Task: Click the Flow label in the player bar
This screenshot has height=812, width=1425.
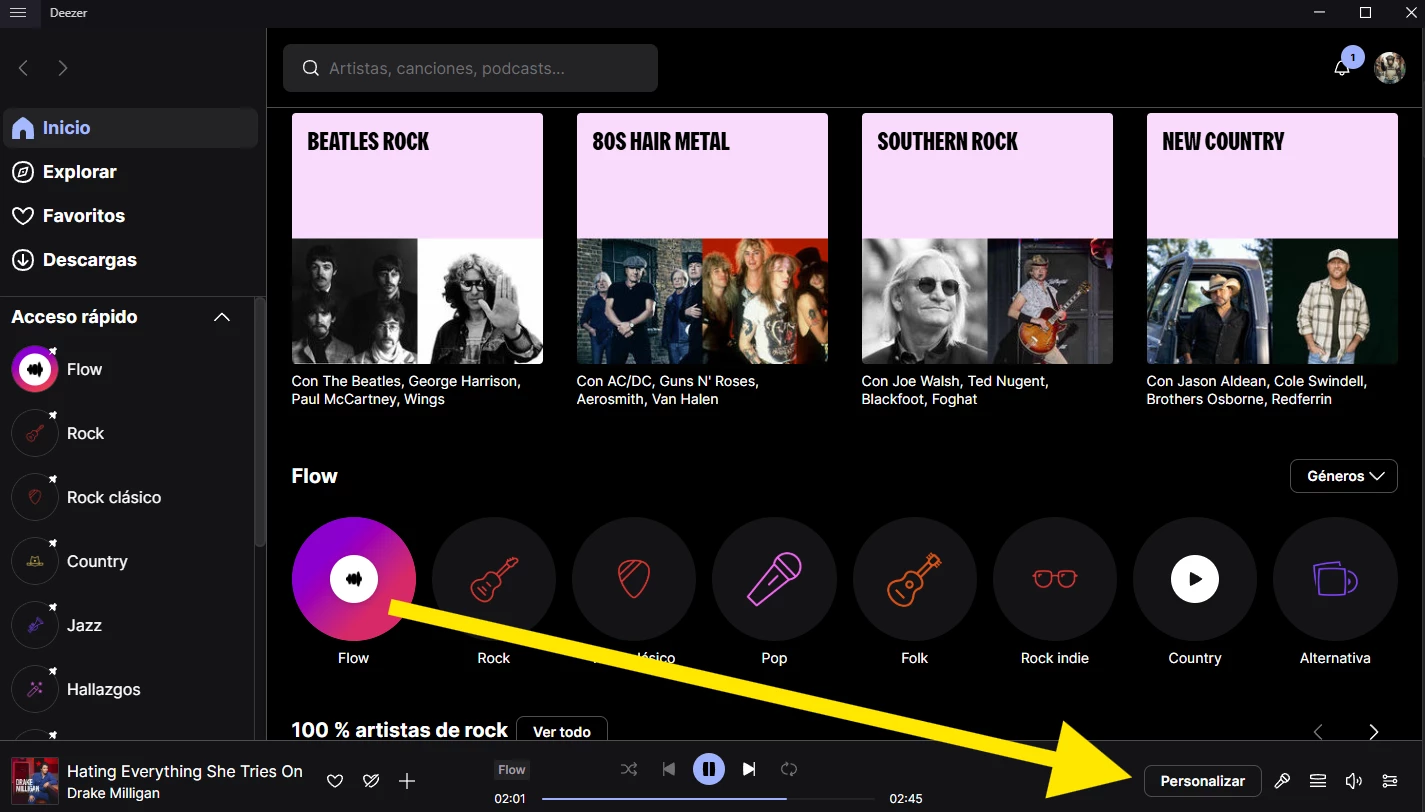Action: [512, 769]
